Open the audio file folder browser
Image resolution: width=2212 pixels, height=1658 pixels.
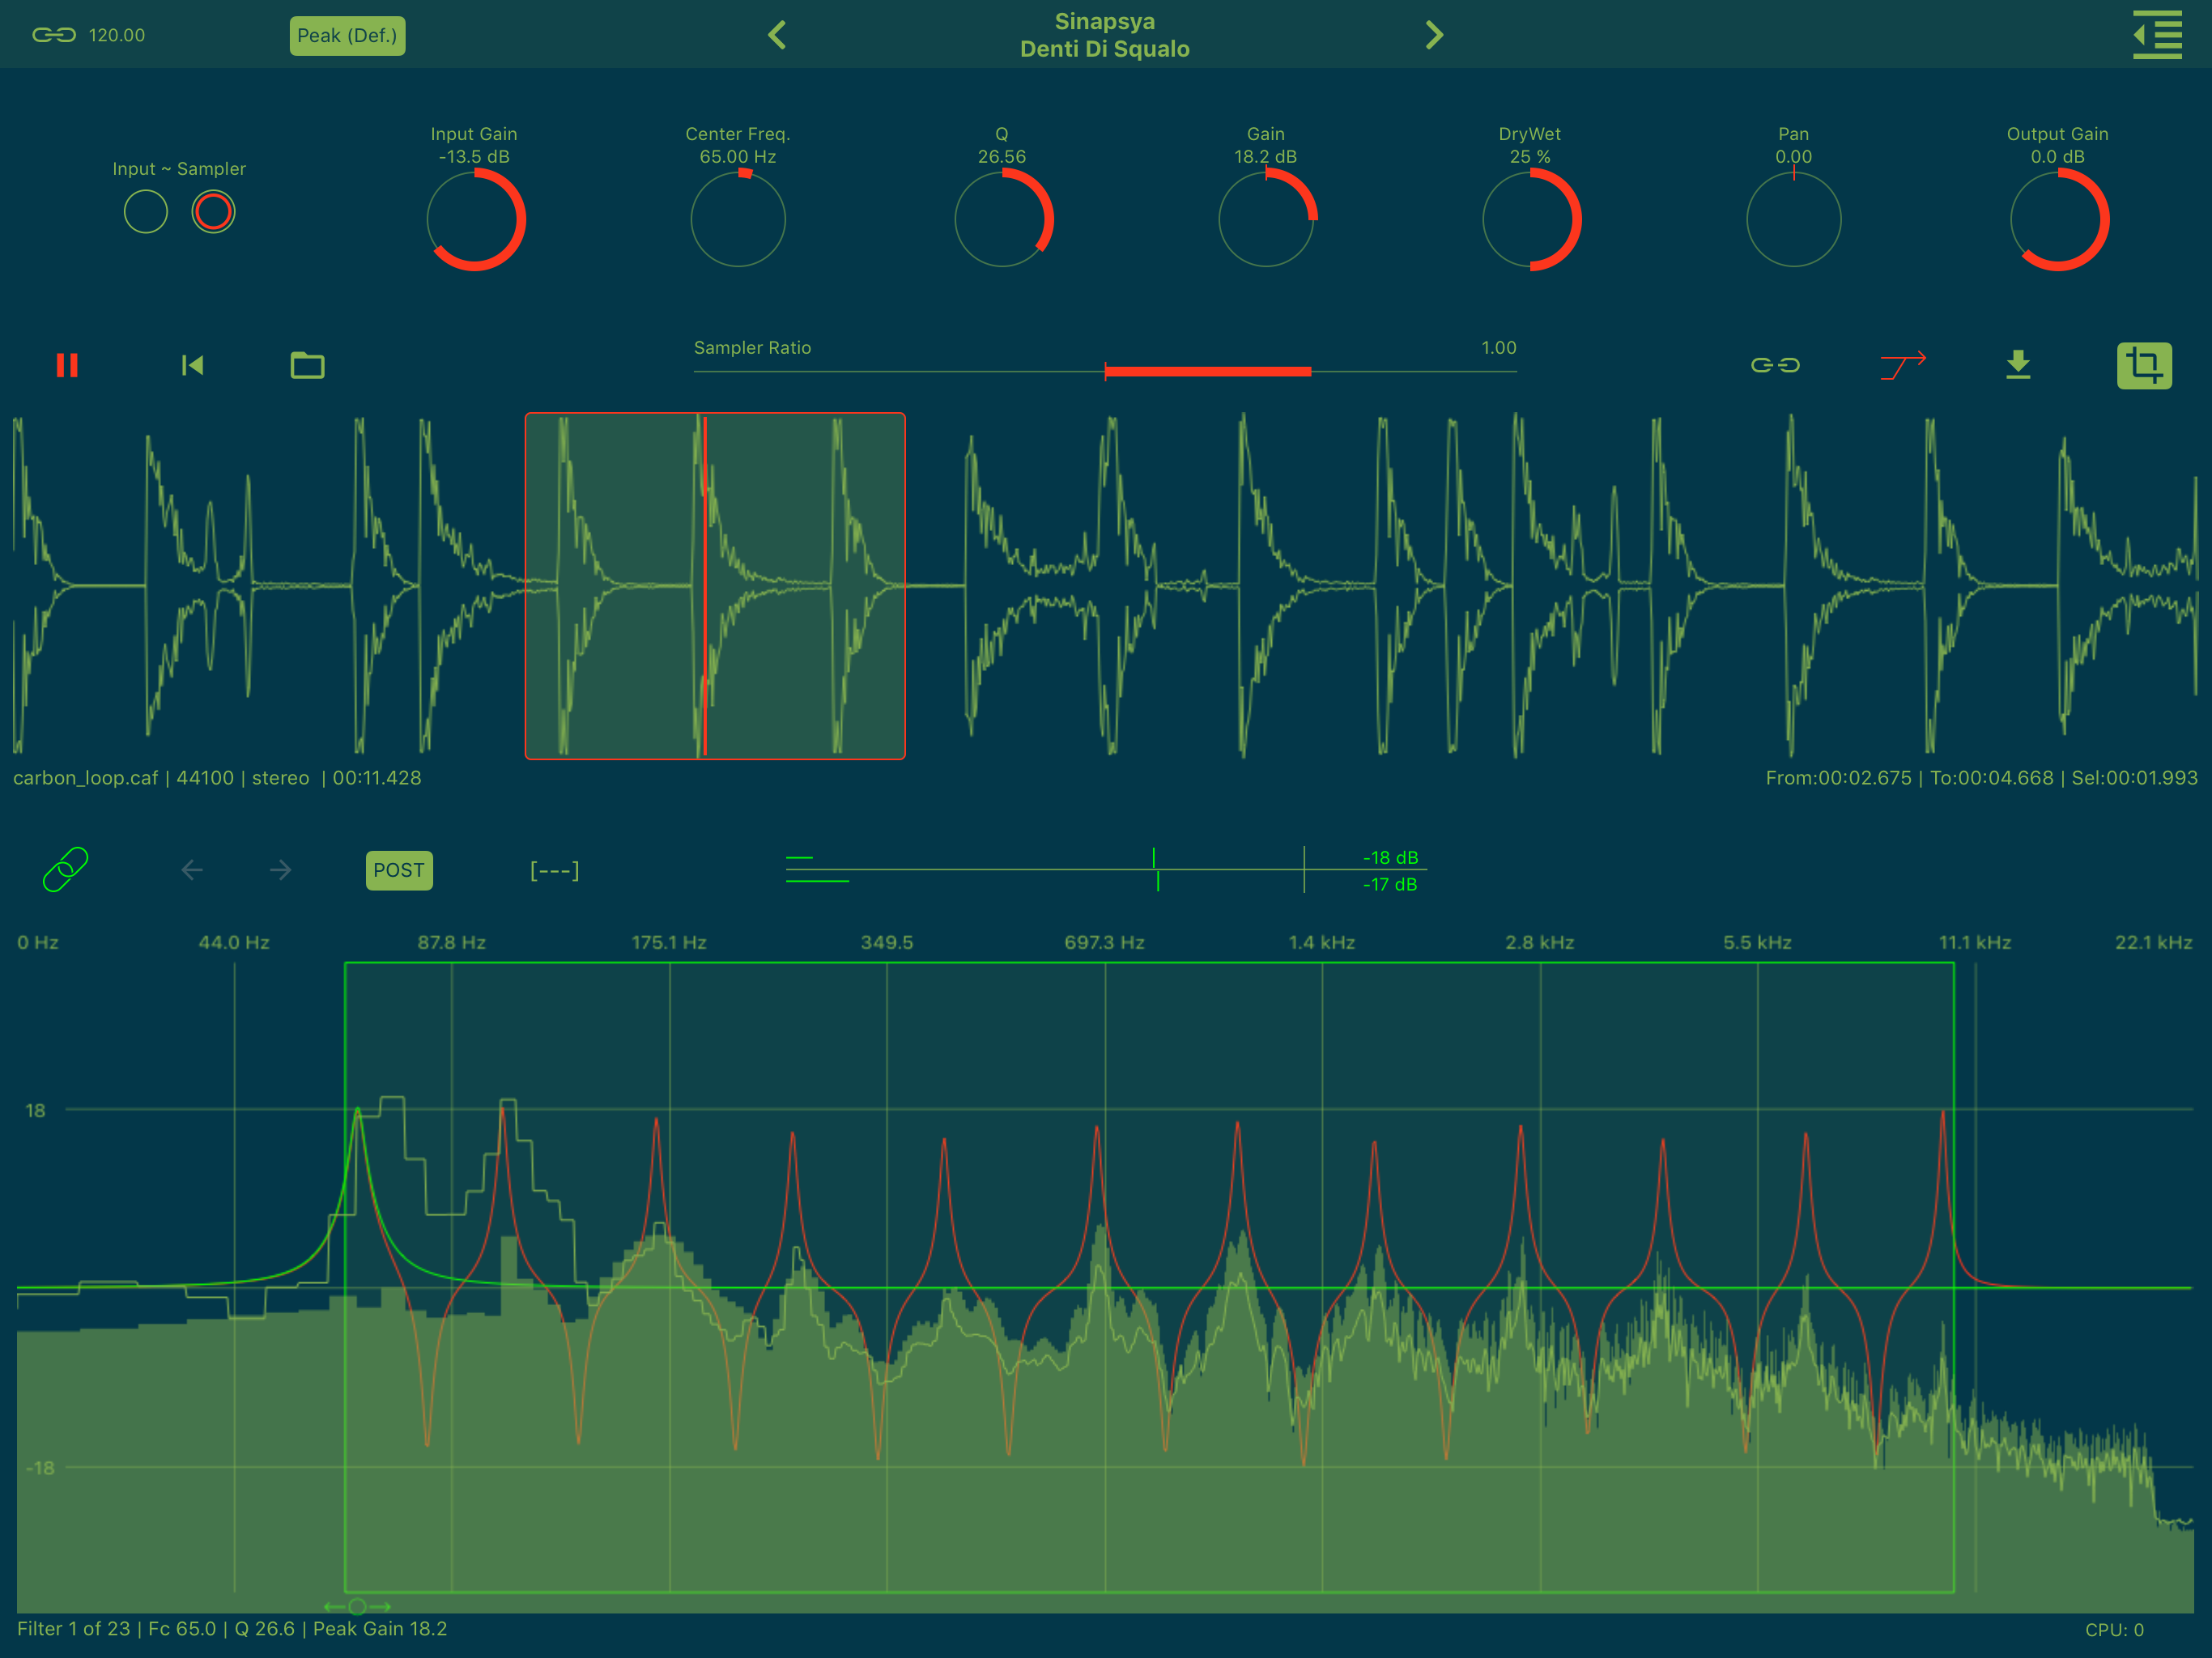pyautogui.click(x=307, y=366)
